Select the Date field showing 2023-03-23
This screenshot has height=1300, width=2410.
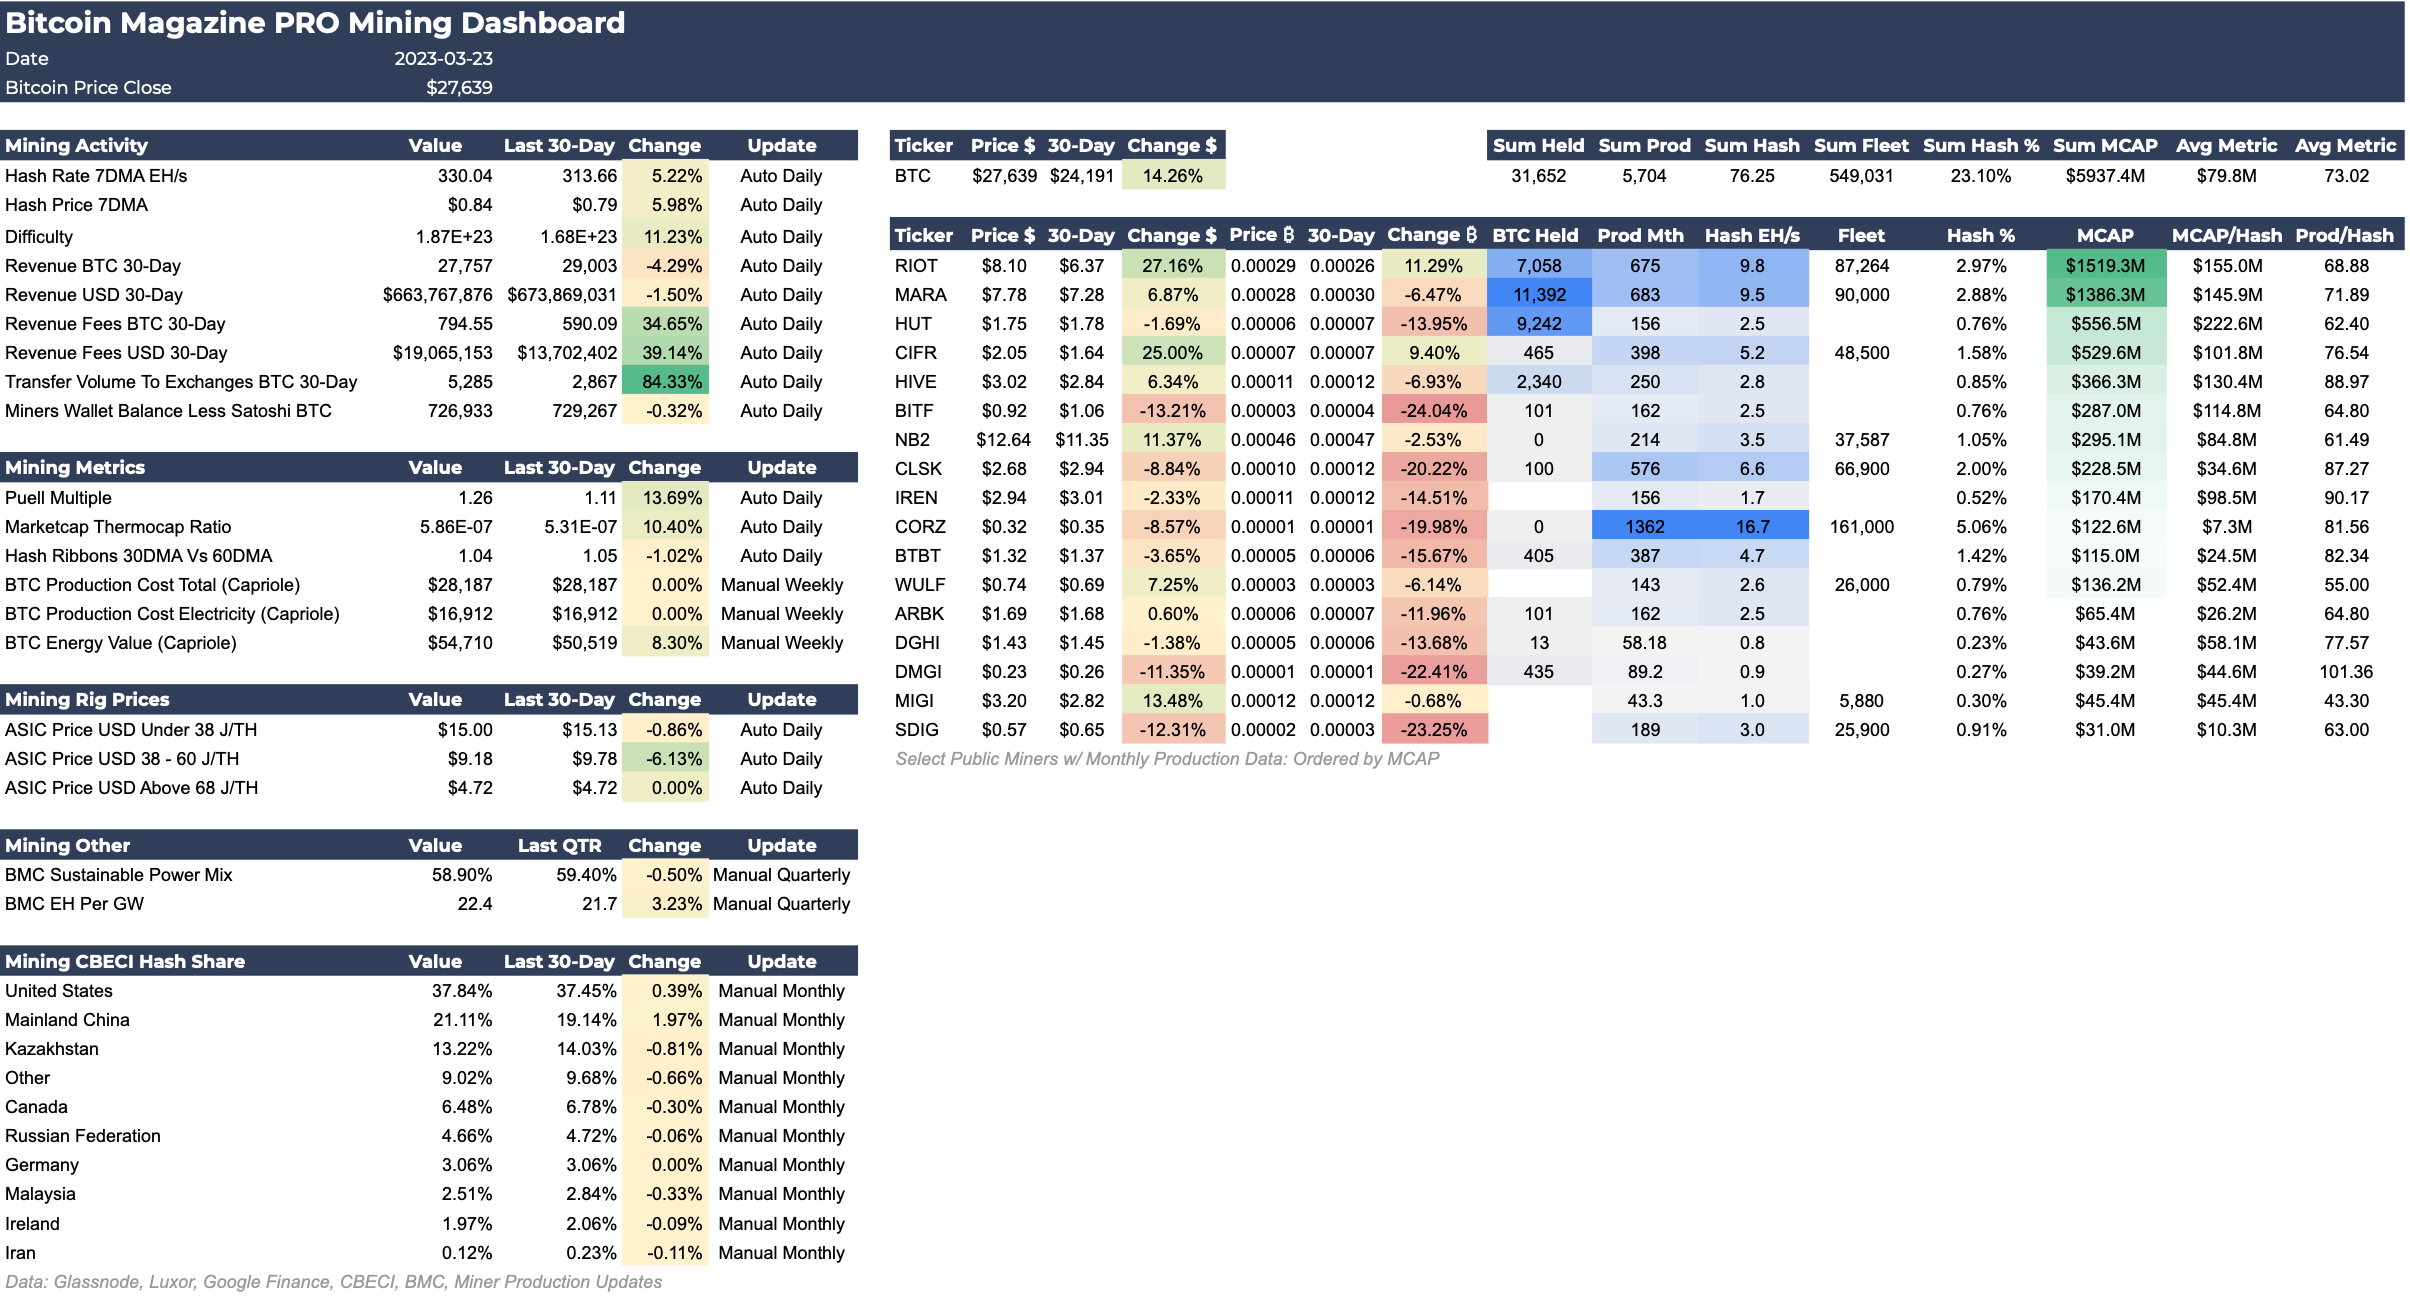pos(443,58)
